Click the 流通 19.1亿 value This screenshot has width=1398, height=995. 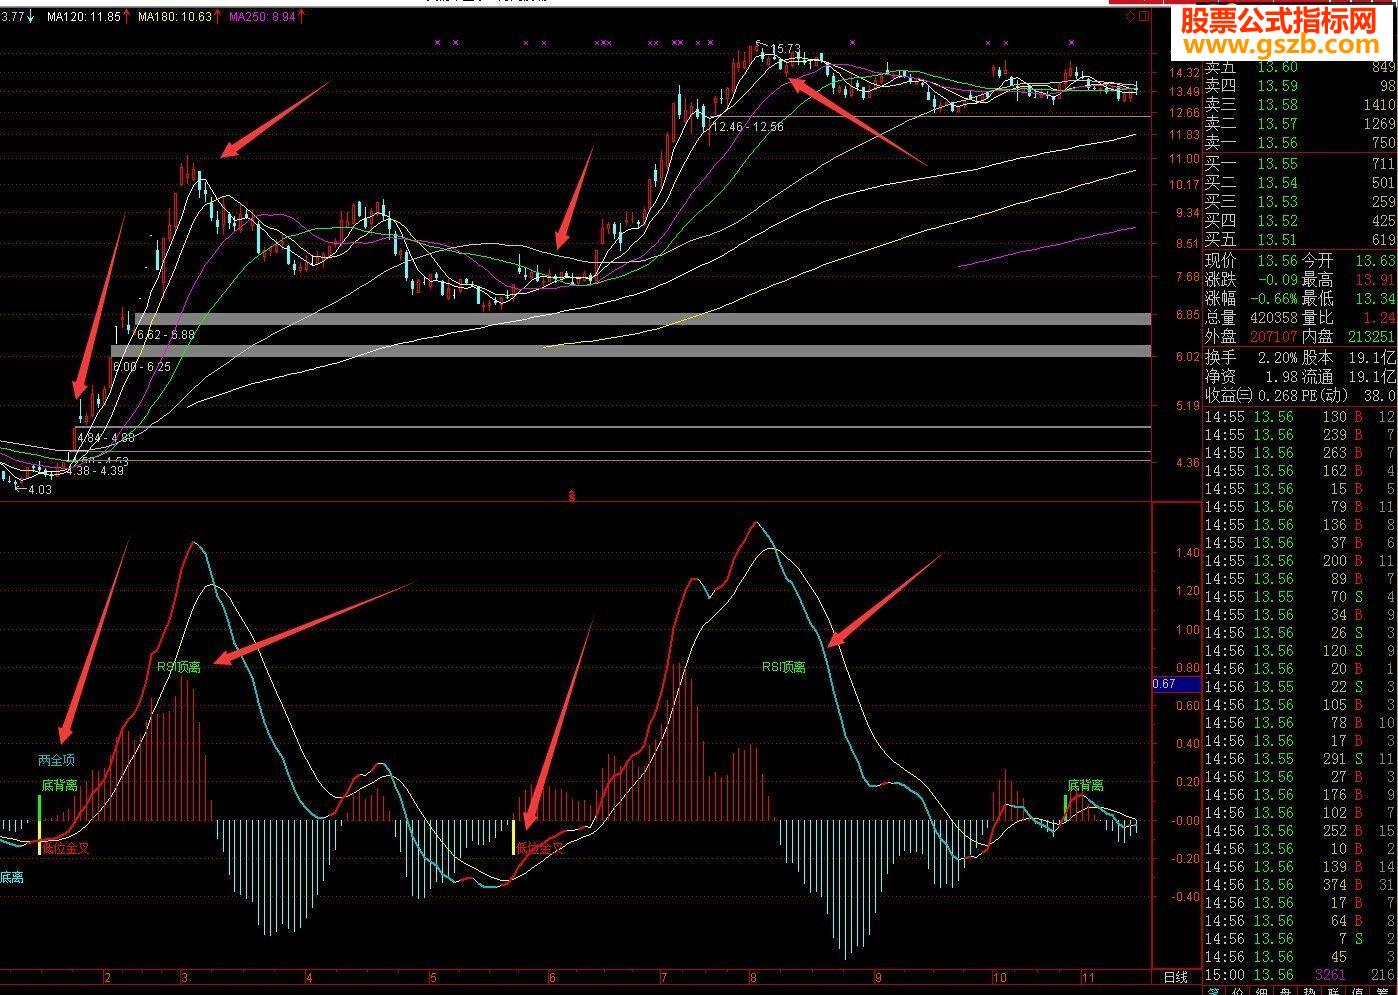[x=1373, y=377]
